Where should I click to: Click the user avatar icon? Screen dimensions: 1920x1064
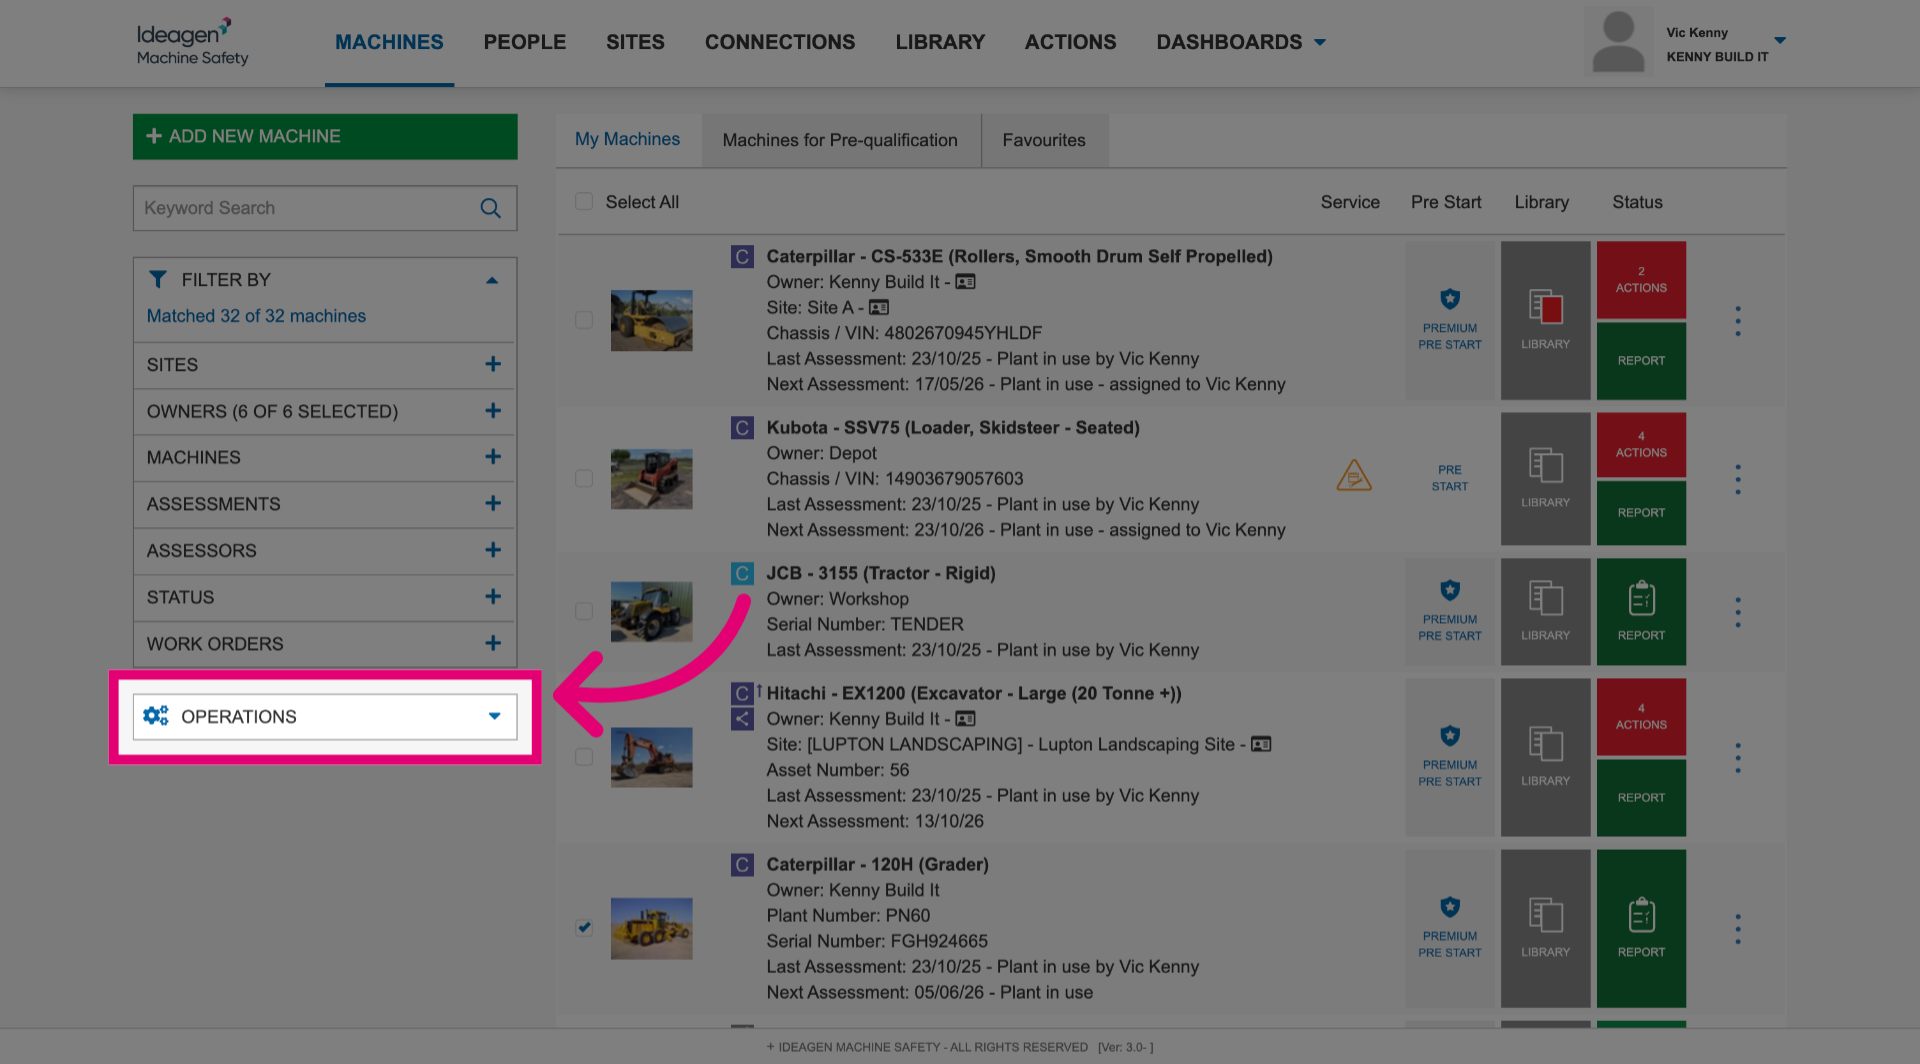pos(1618,42)
